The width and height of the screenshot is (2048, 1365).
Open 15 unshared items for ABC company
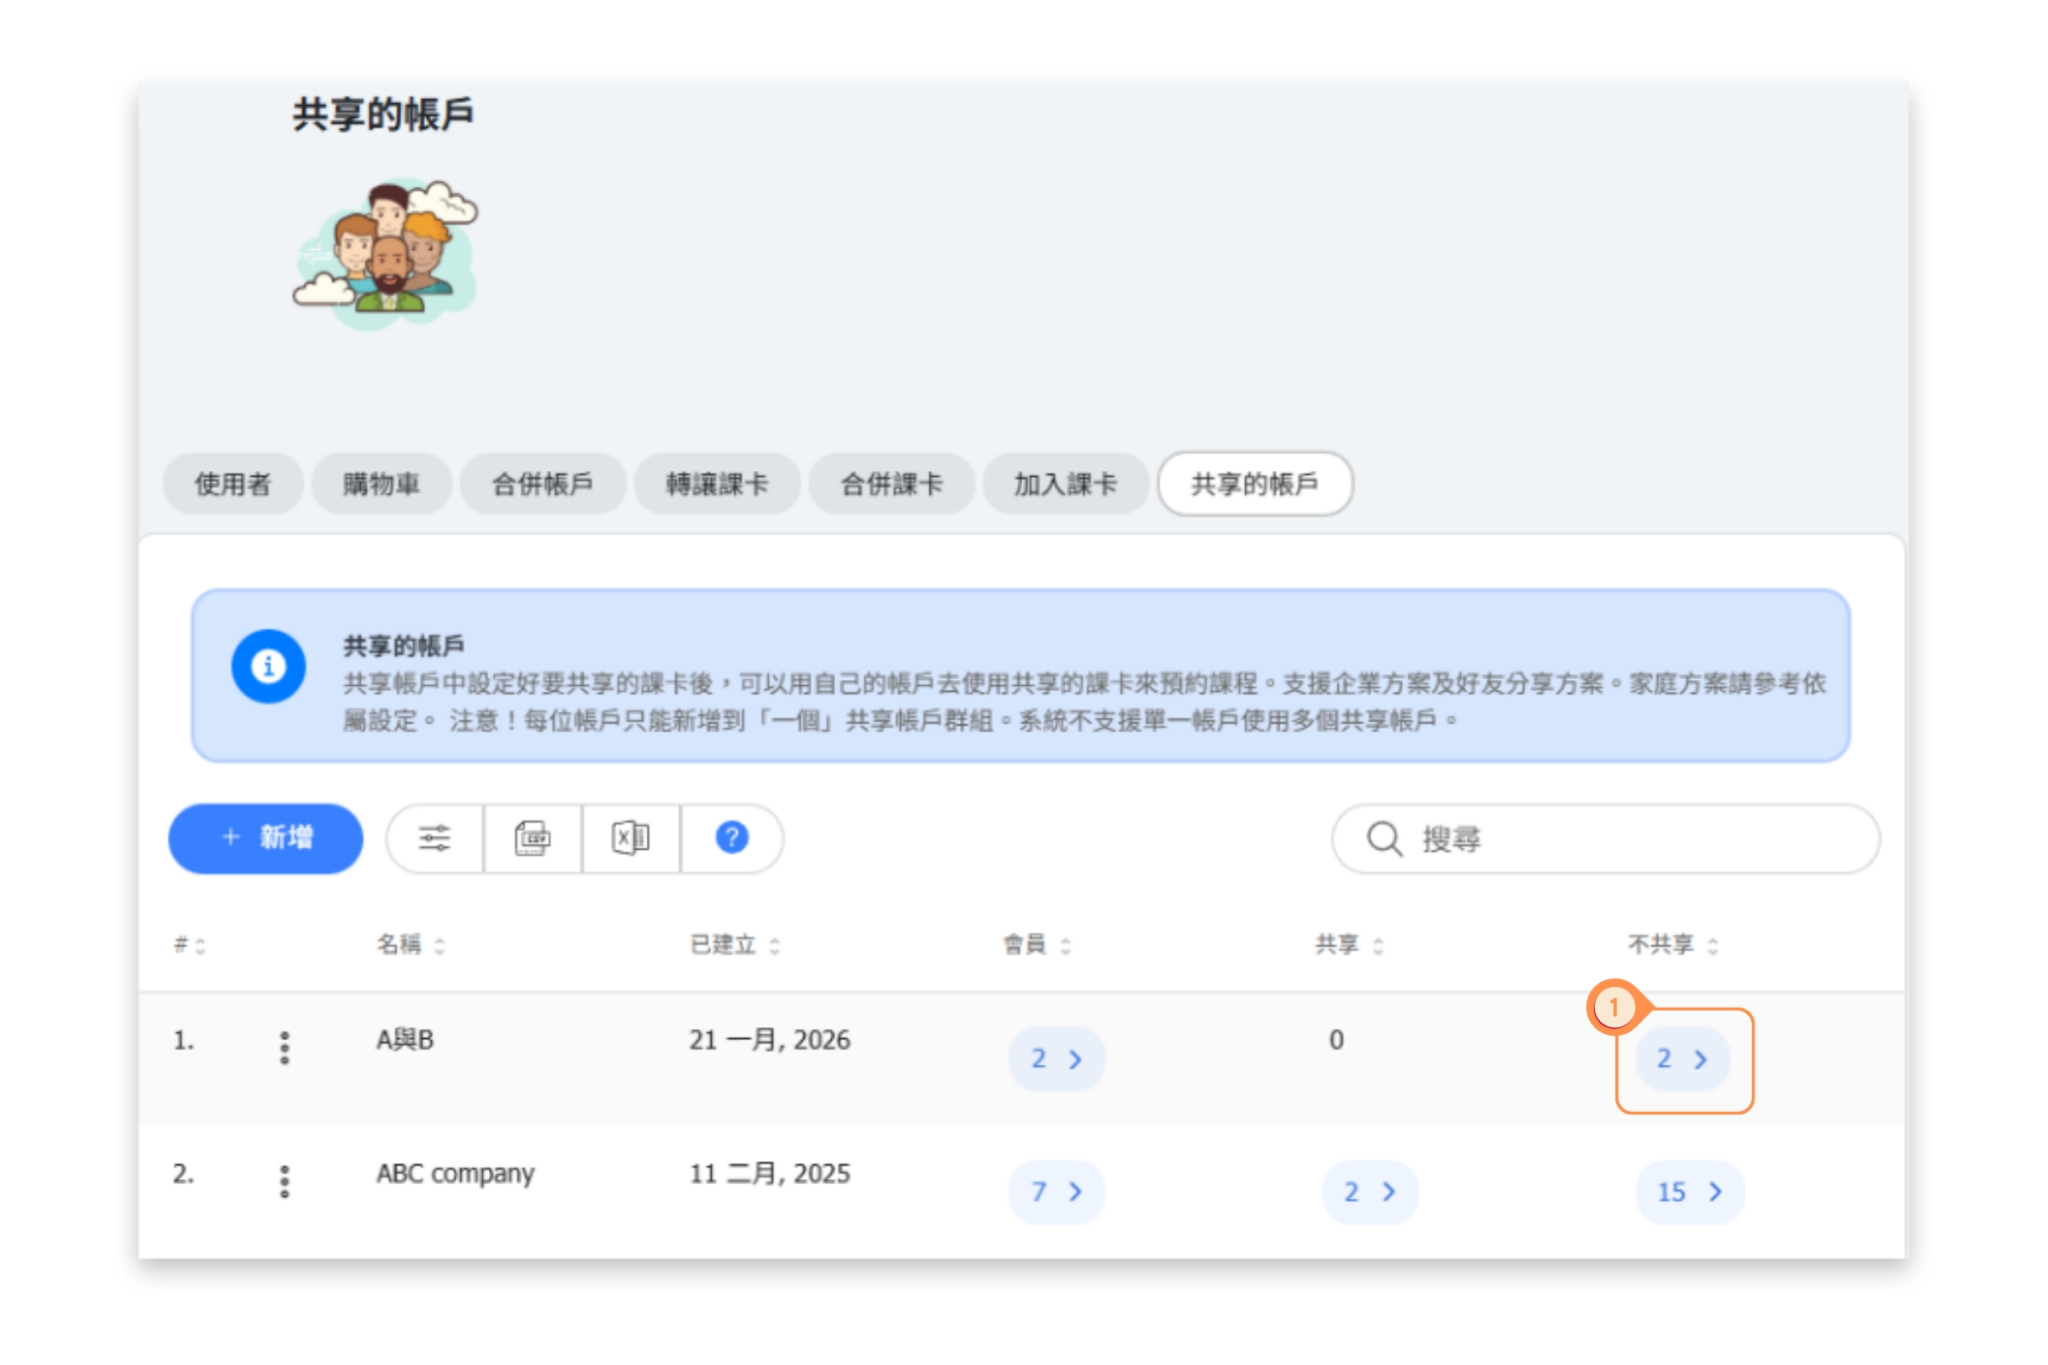tap(1689, 1192)
